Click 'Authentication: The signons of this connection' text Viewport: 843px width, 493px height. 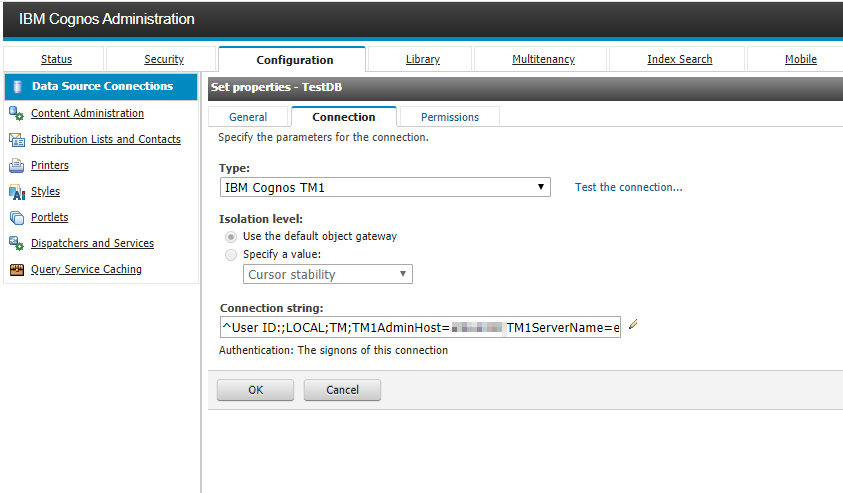click(x=333, y=350)
